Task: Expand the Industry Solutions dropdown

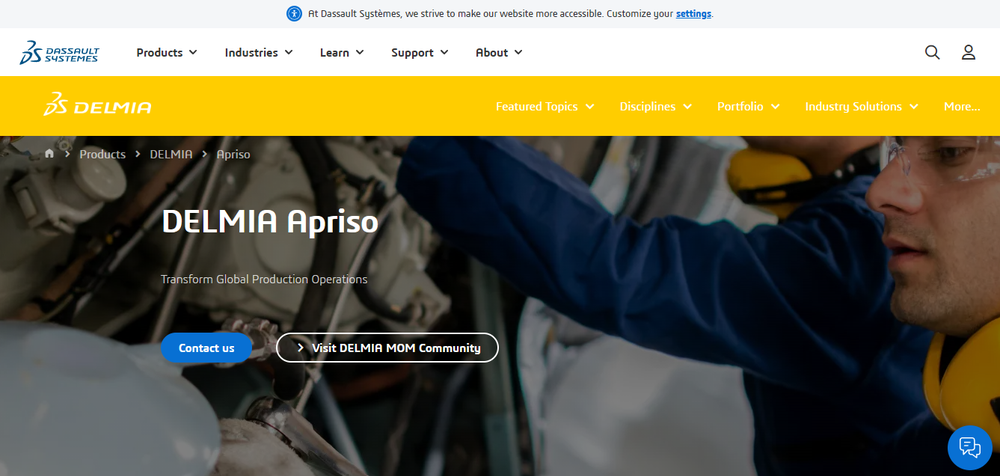Action: click(862, 107)
